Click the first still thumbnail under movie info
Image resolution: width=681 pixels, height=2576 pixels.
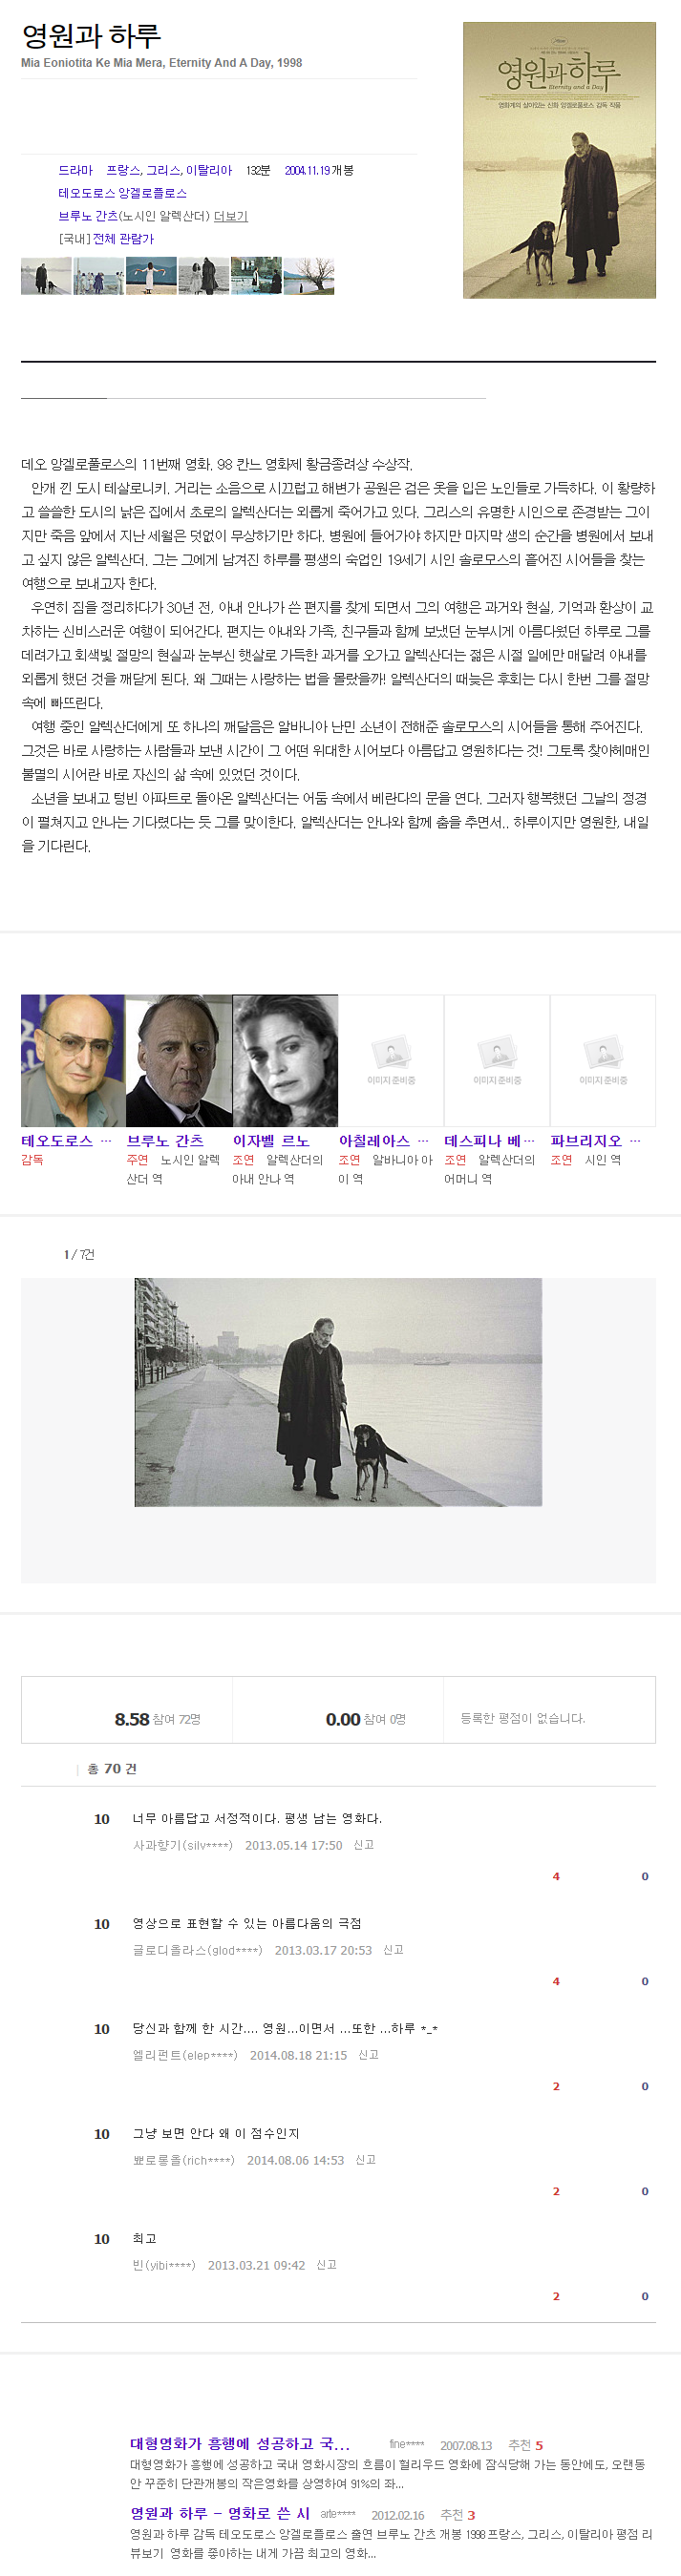[x=46, y=276]
